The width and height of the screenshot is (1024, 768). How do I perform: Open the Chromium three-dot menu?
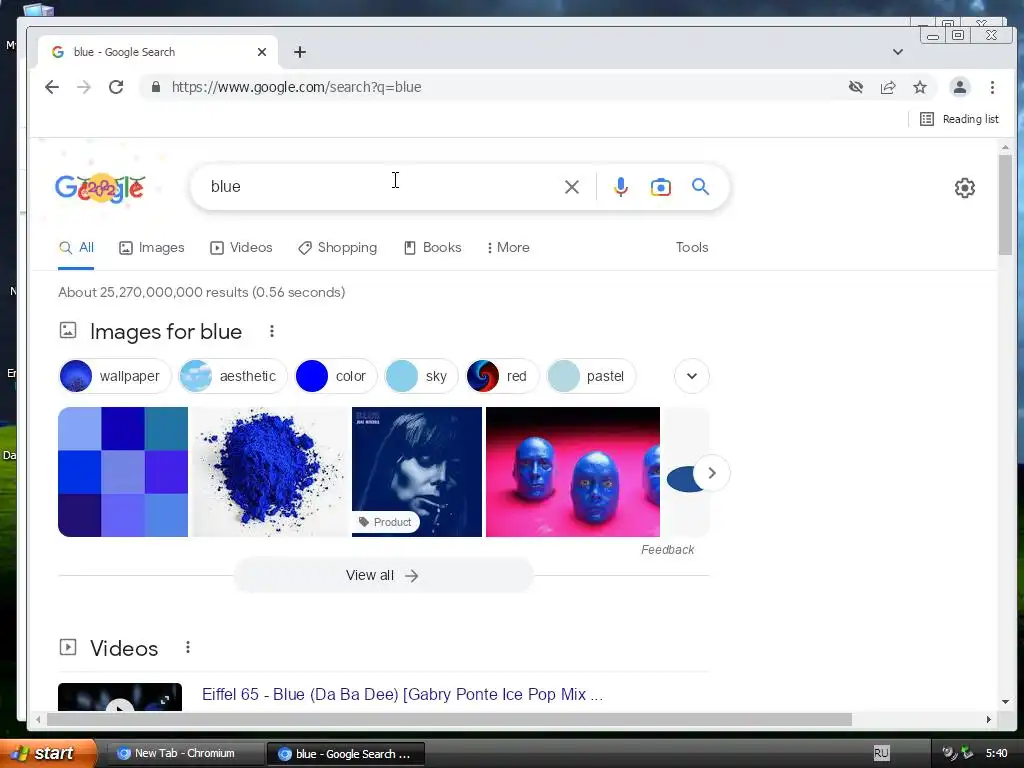tap(992, 87)
